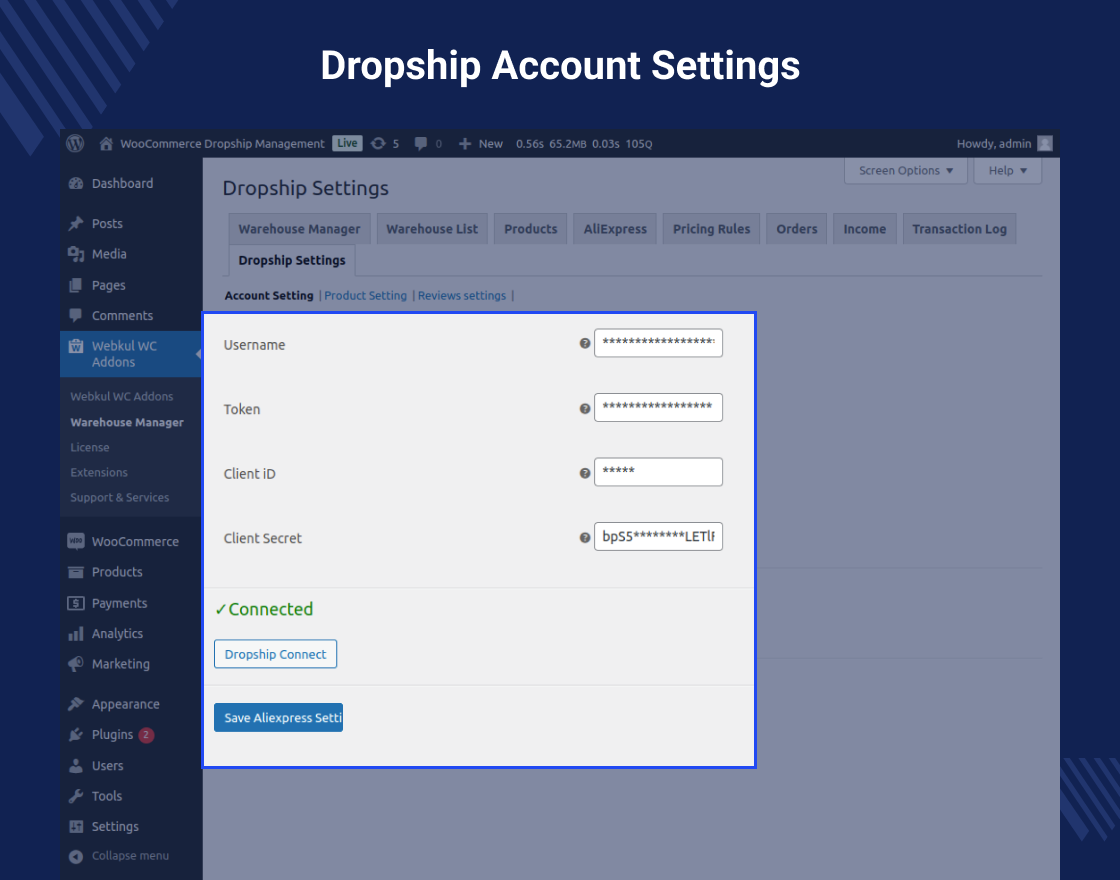This screenshot has width=1120, height=880.
Task: Click the home icon in admin bar
Action: [x=106, y=144]
